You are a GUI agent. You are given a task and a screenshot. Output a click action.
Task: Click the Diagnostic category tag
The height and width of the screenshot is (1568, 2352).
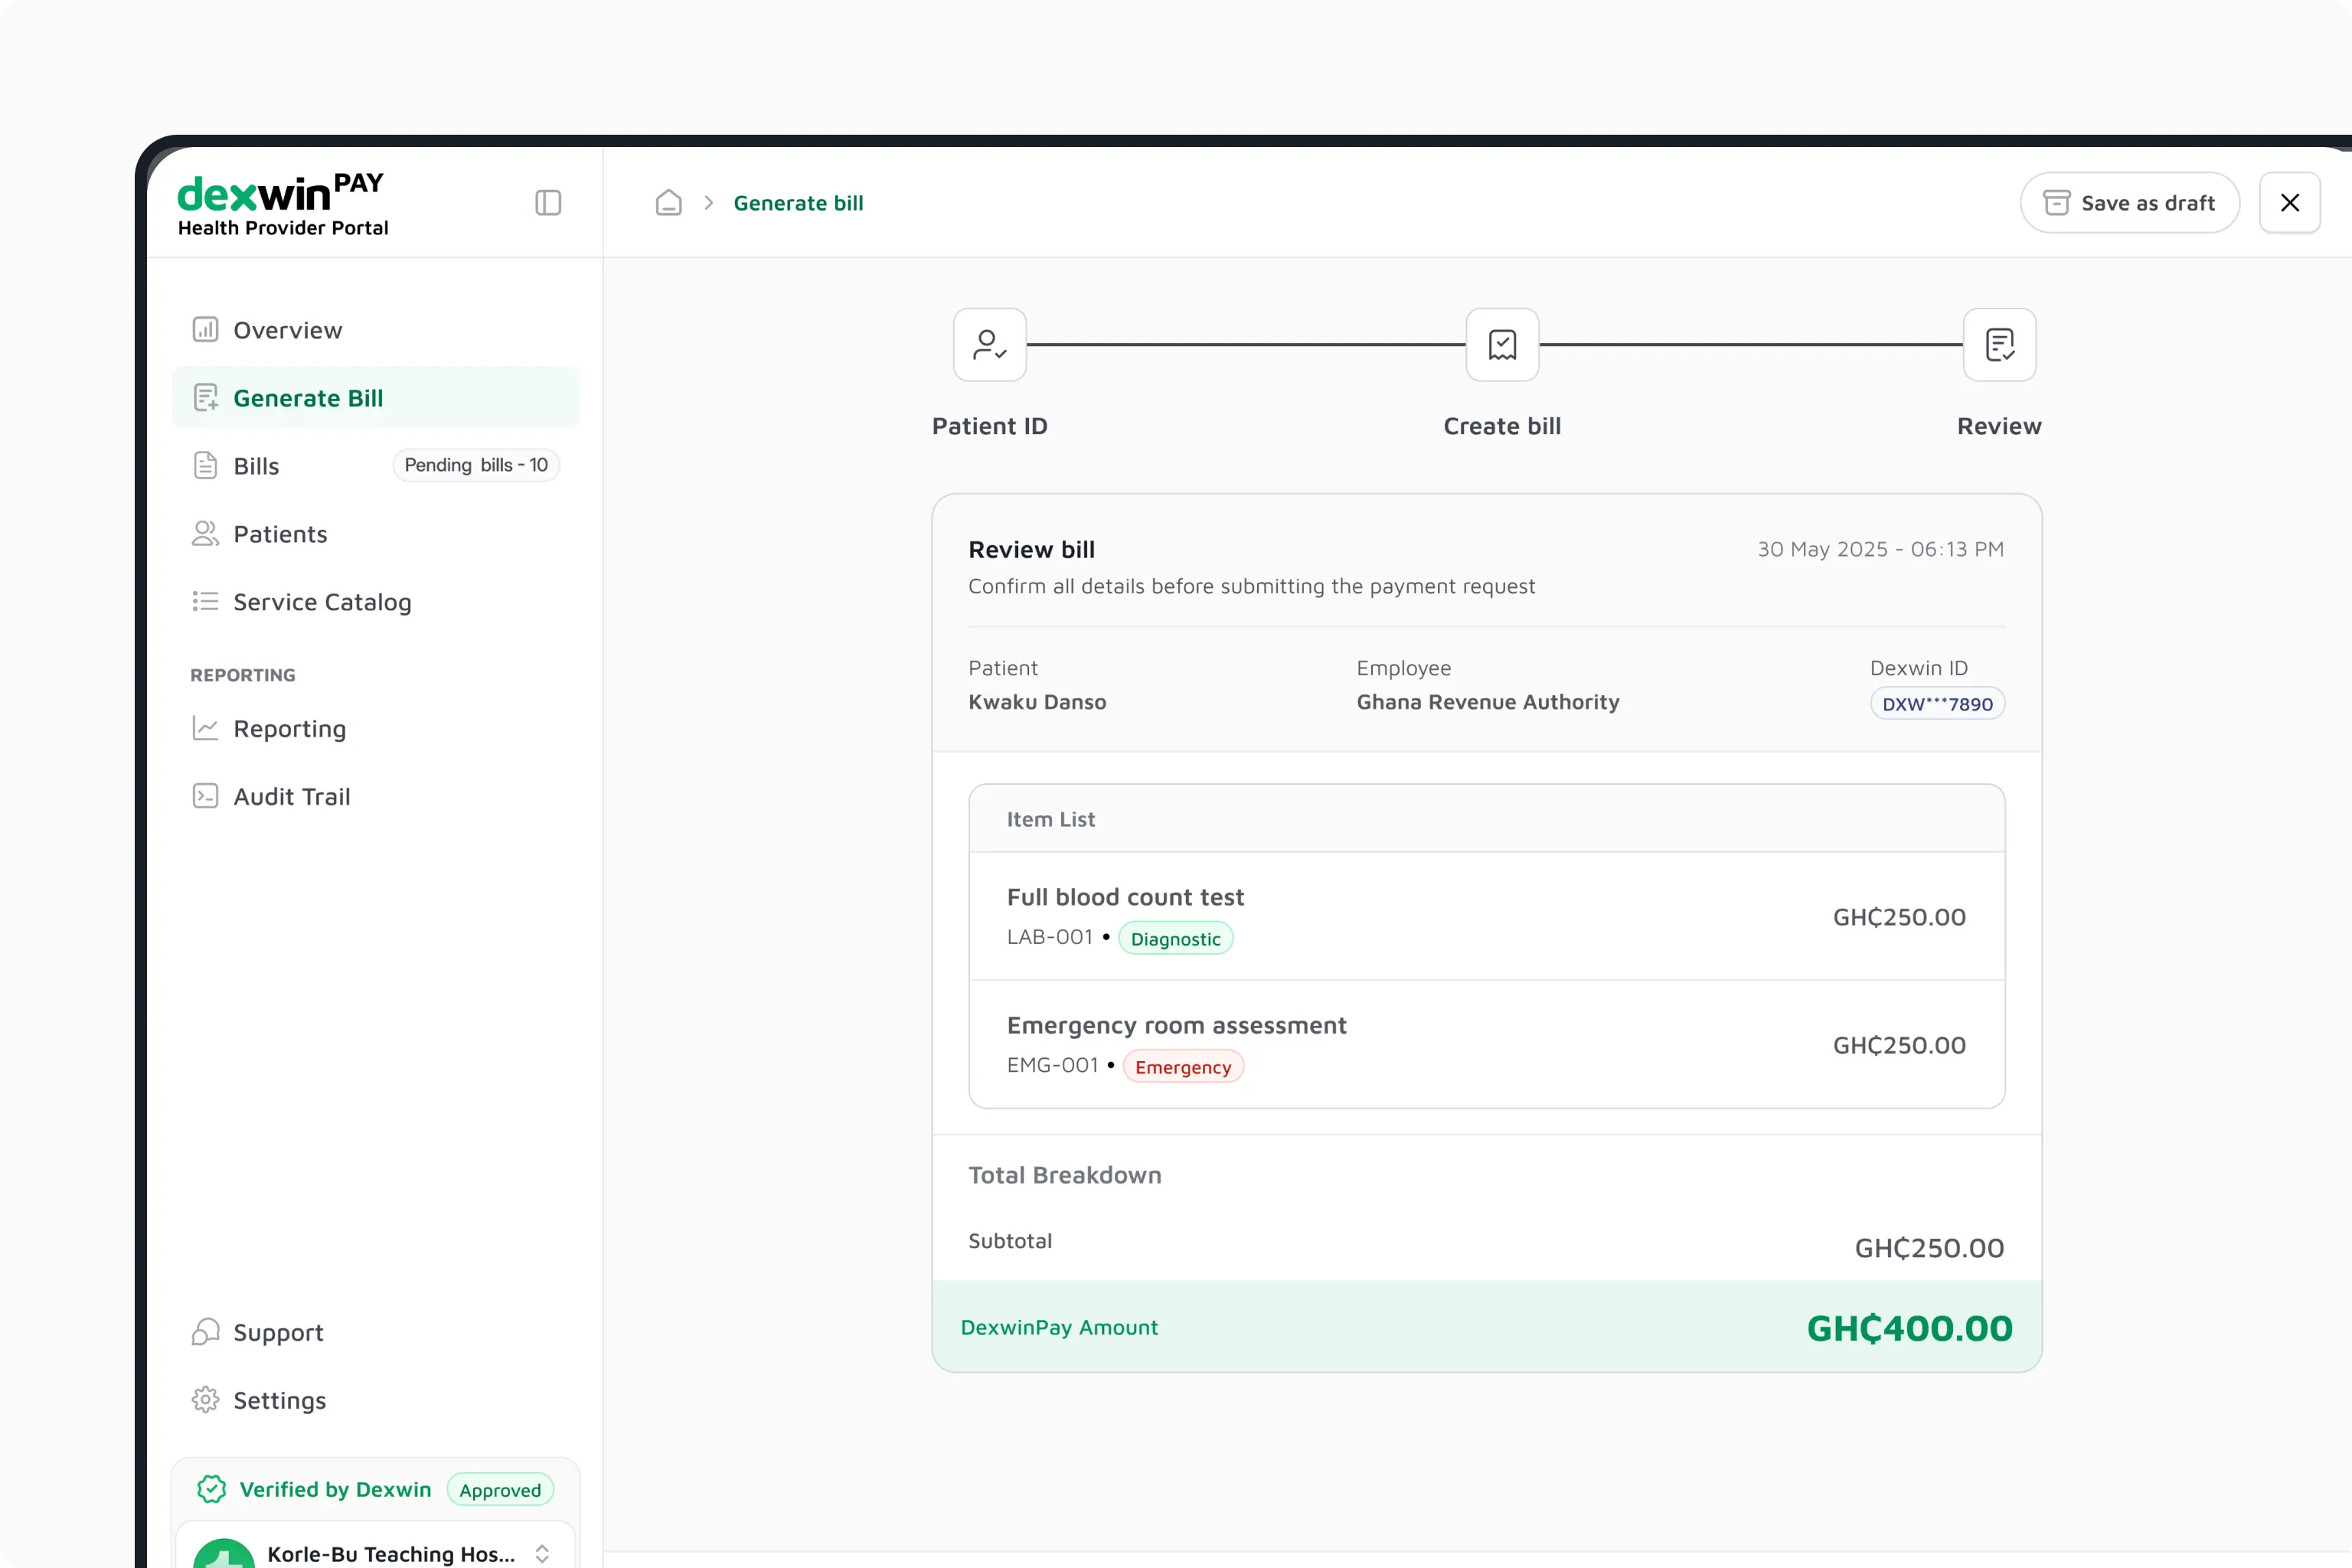point(1175,939)
